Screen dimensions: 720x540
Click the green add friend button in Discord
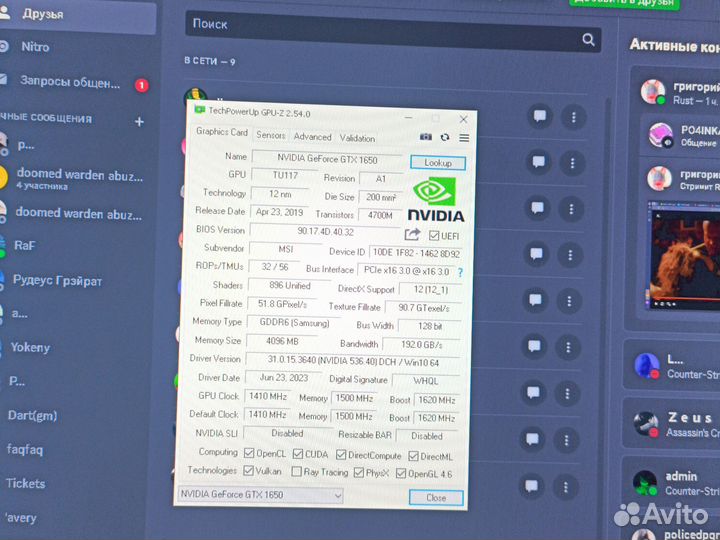pyautogui.click(x=624, y=2)
